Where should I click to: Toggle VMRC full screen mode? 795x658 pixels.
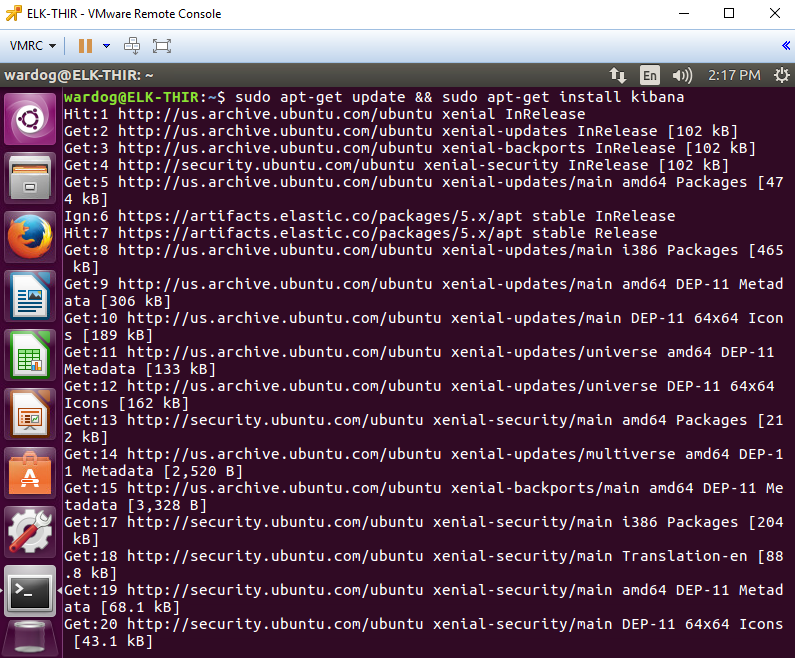click(162, 46)
